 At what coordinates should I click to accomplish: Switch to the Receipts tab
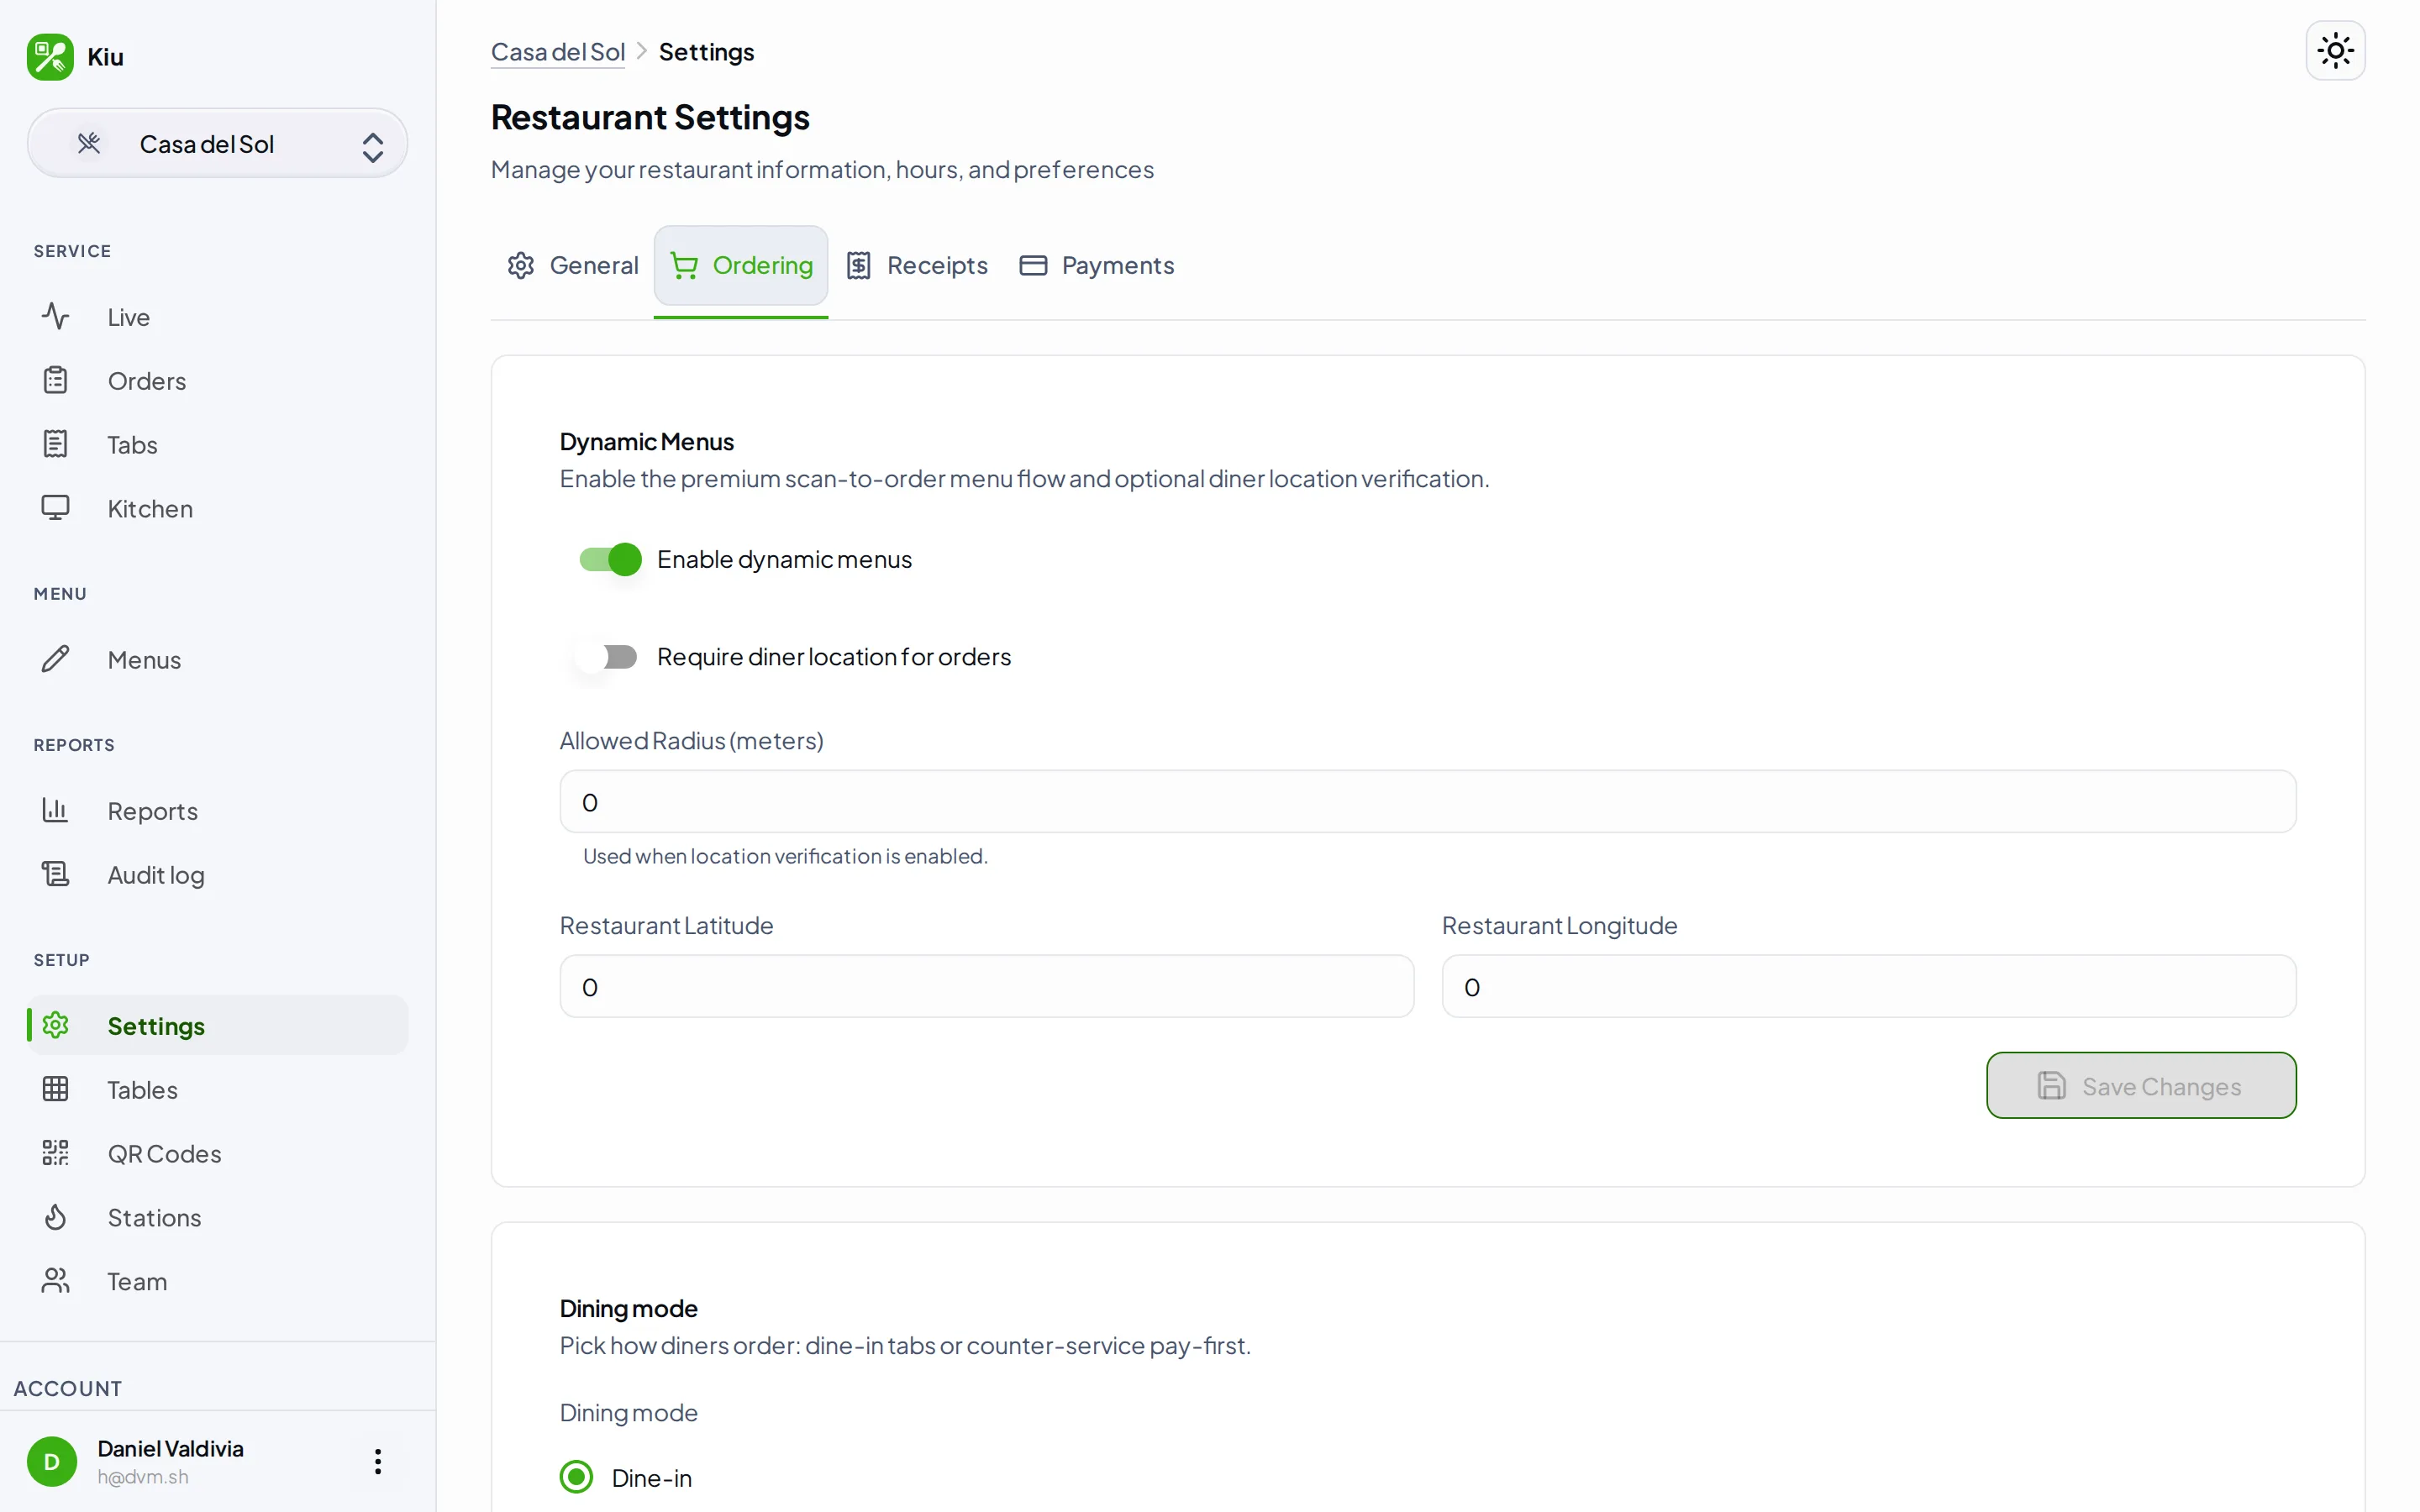tap(917, 265)
